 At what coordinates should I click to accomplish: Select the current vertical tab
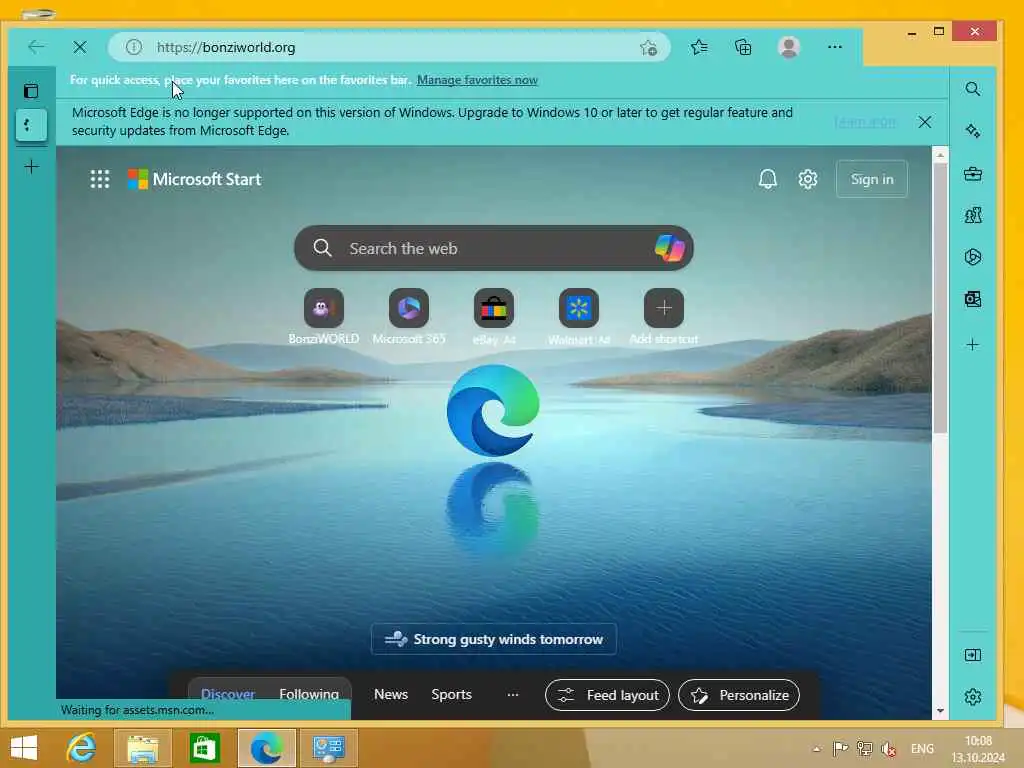31,125
